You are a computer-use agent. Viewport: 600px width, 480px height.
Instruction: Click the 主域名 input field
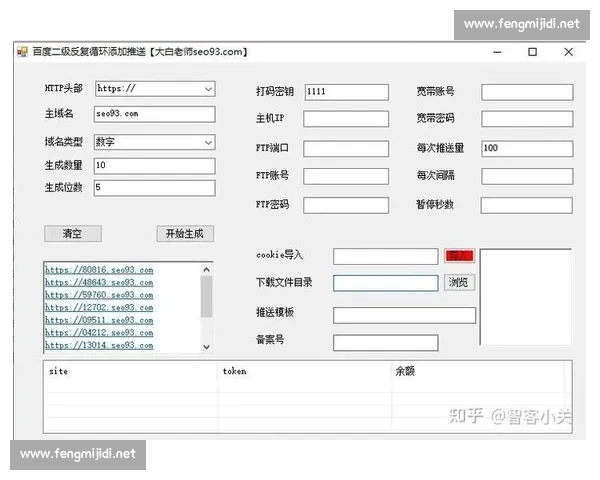pyautogui.click(x=155, y=114)
